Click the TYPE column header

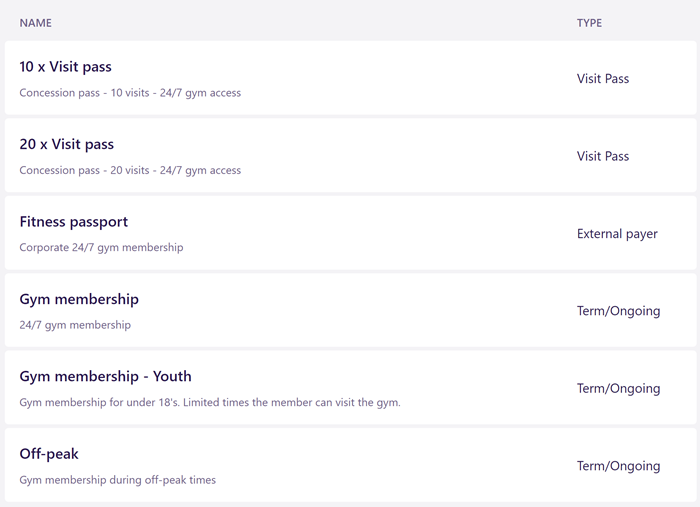(x=589, y=23)
